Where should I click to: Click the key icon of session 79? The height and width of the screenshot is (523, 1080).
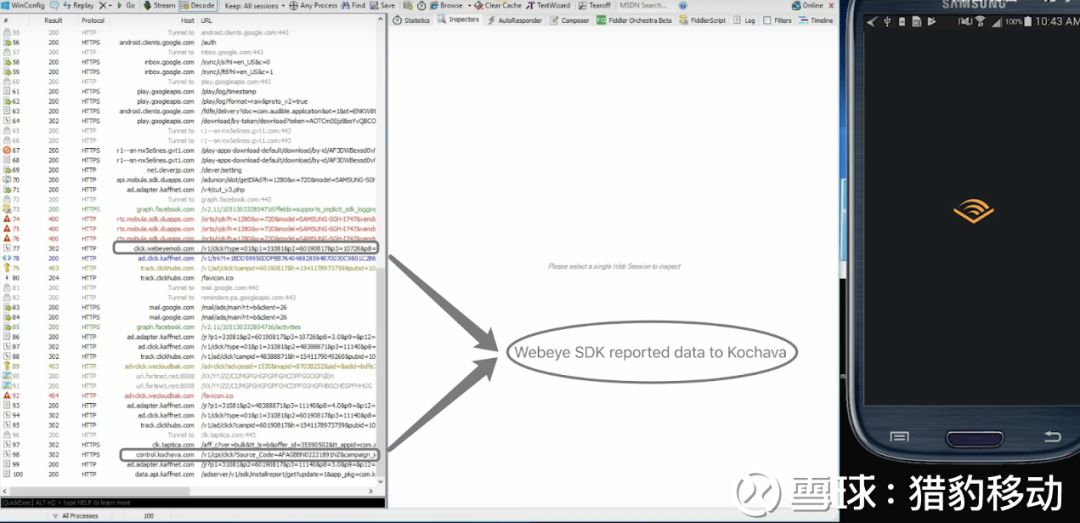[6, 268]
